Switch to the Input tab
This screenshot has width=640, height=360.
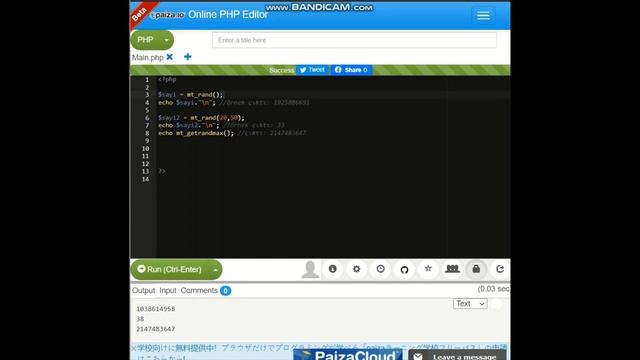(x=168, y=291)
